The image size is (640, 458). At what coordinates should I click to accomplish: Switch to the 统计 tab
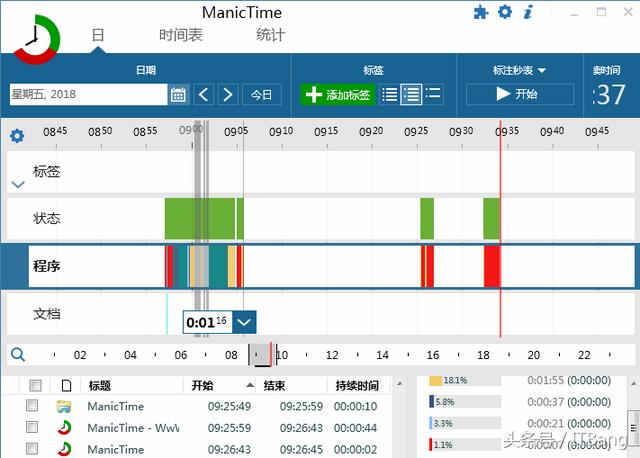(x=270, y=35)
